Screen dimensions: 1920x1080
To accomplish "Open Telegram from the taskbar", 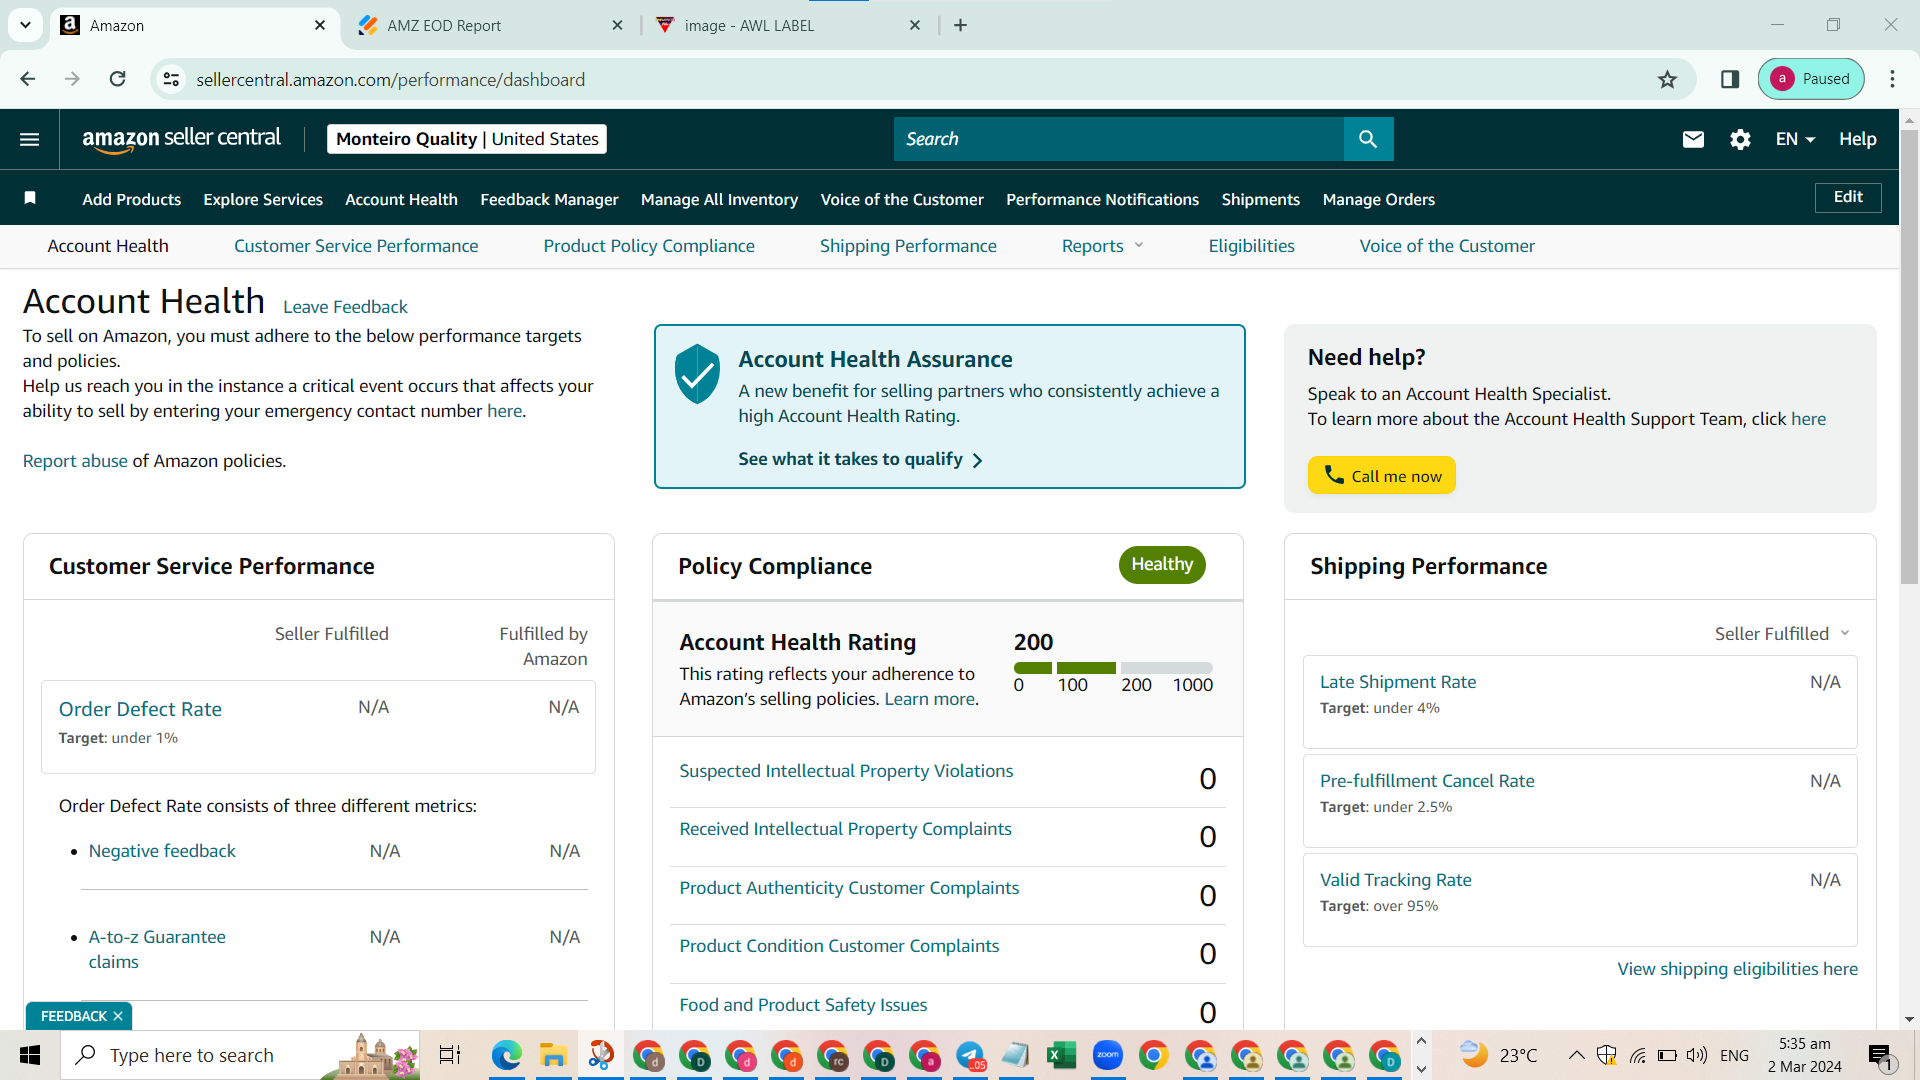I will click(970, 1055).
